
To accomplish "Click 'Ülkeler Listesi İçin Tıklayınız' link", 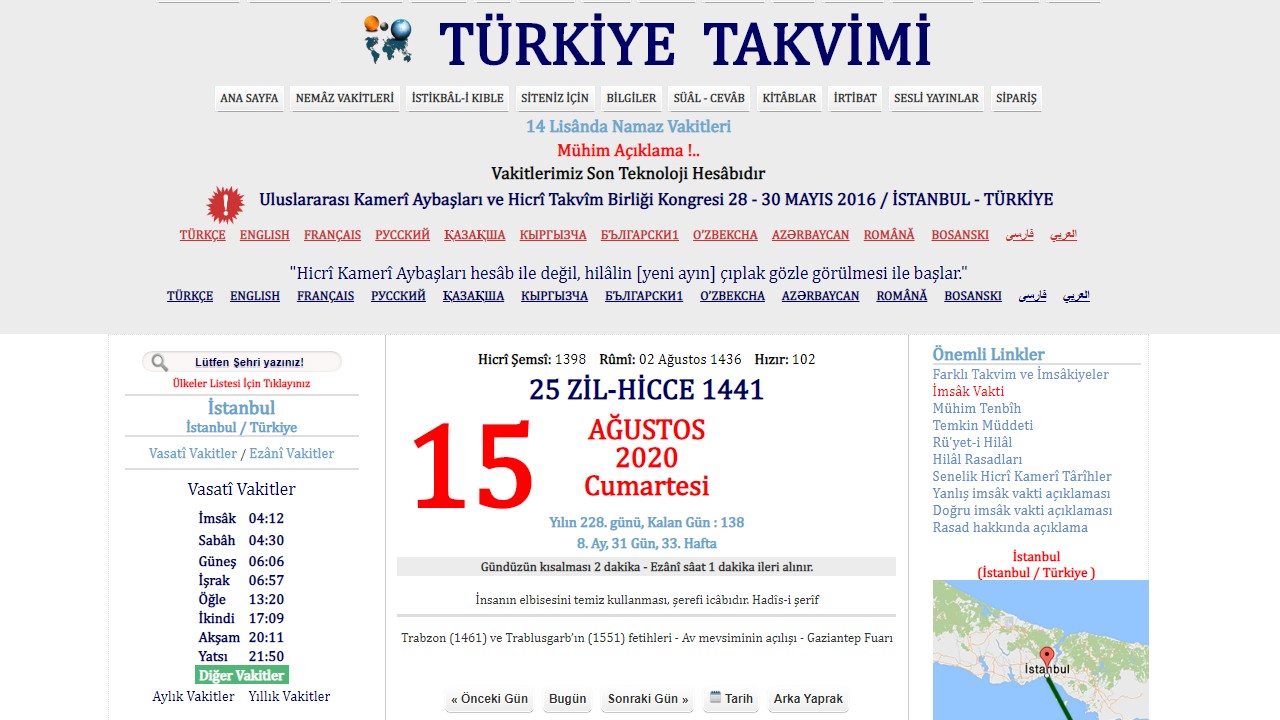I will click(x=242, y=383).
